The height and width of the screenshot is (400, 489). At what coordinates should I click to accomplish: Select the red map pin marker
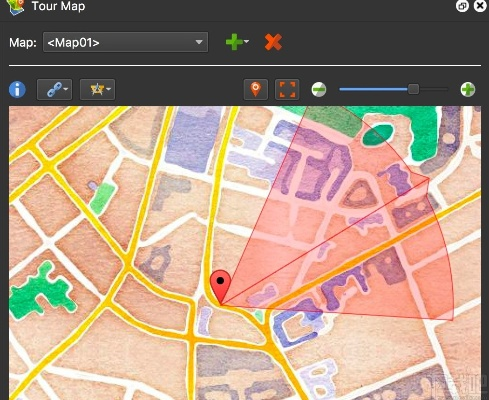[x=220, y=287]
